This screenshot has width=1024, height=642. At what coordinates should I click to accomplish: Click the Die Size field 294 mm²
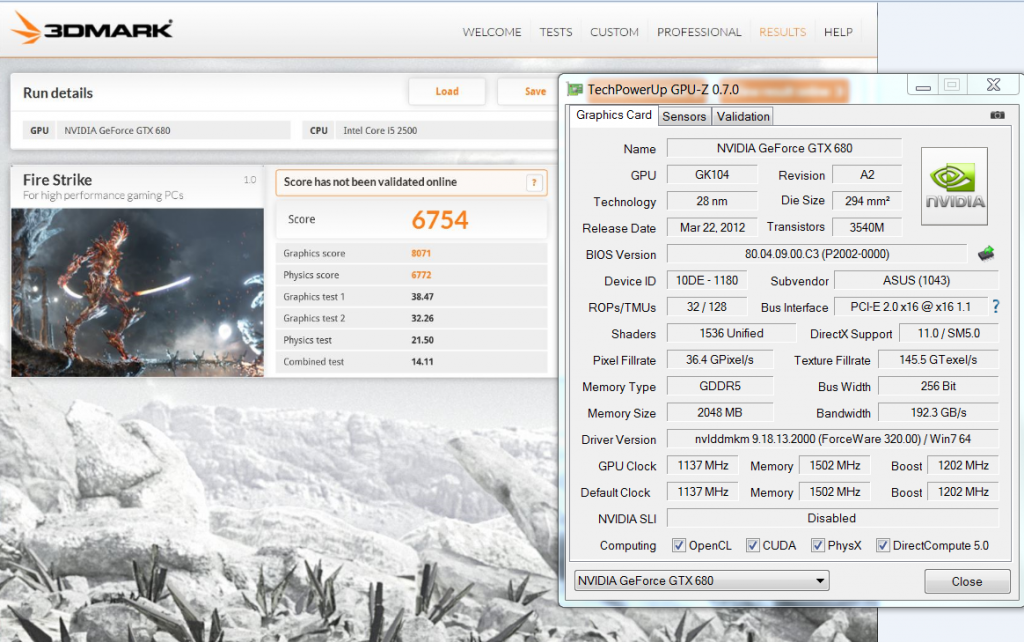pos(867,201)
